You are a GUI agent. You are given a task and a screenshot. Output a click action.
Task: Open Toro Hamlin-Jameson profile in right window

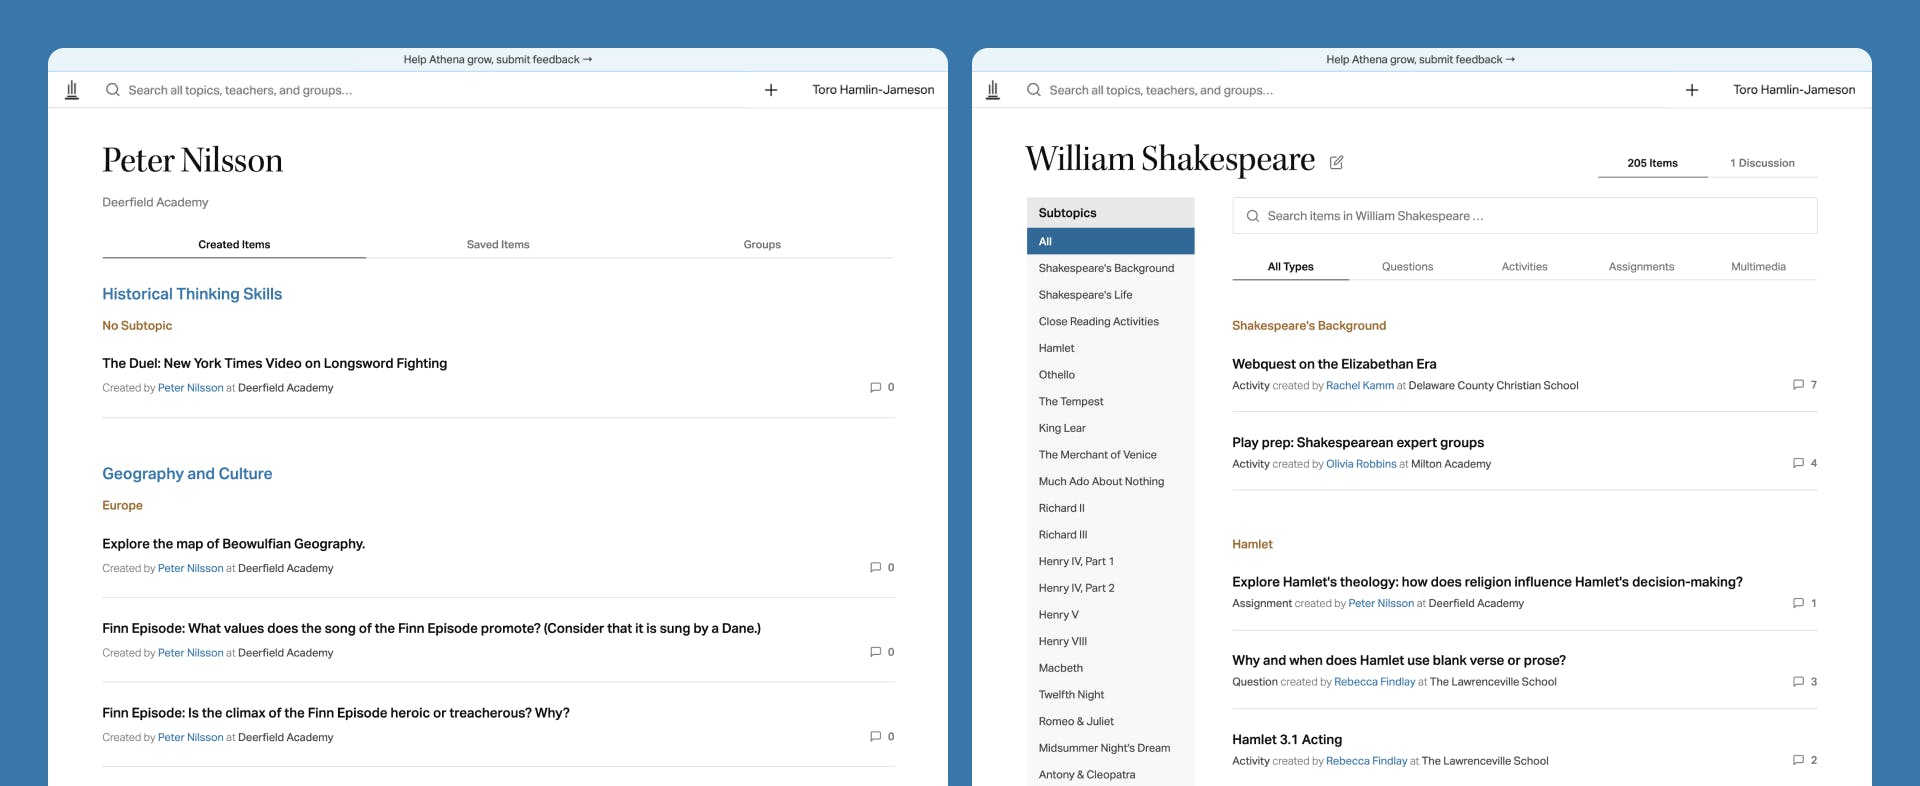coord(1794,90)
